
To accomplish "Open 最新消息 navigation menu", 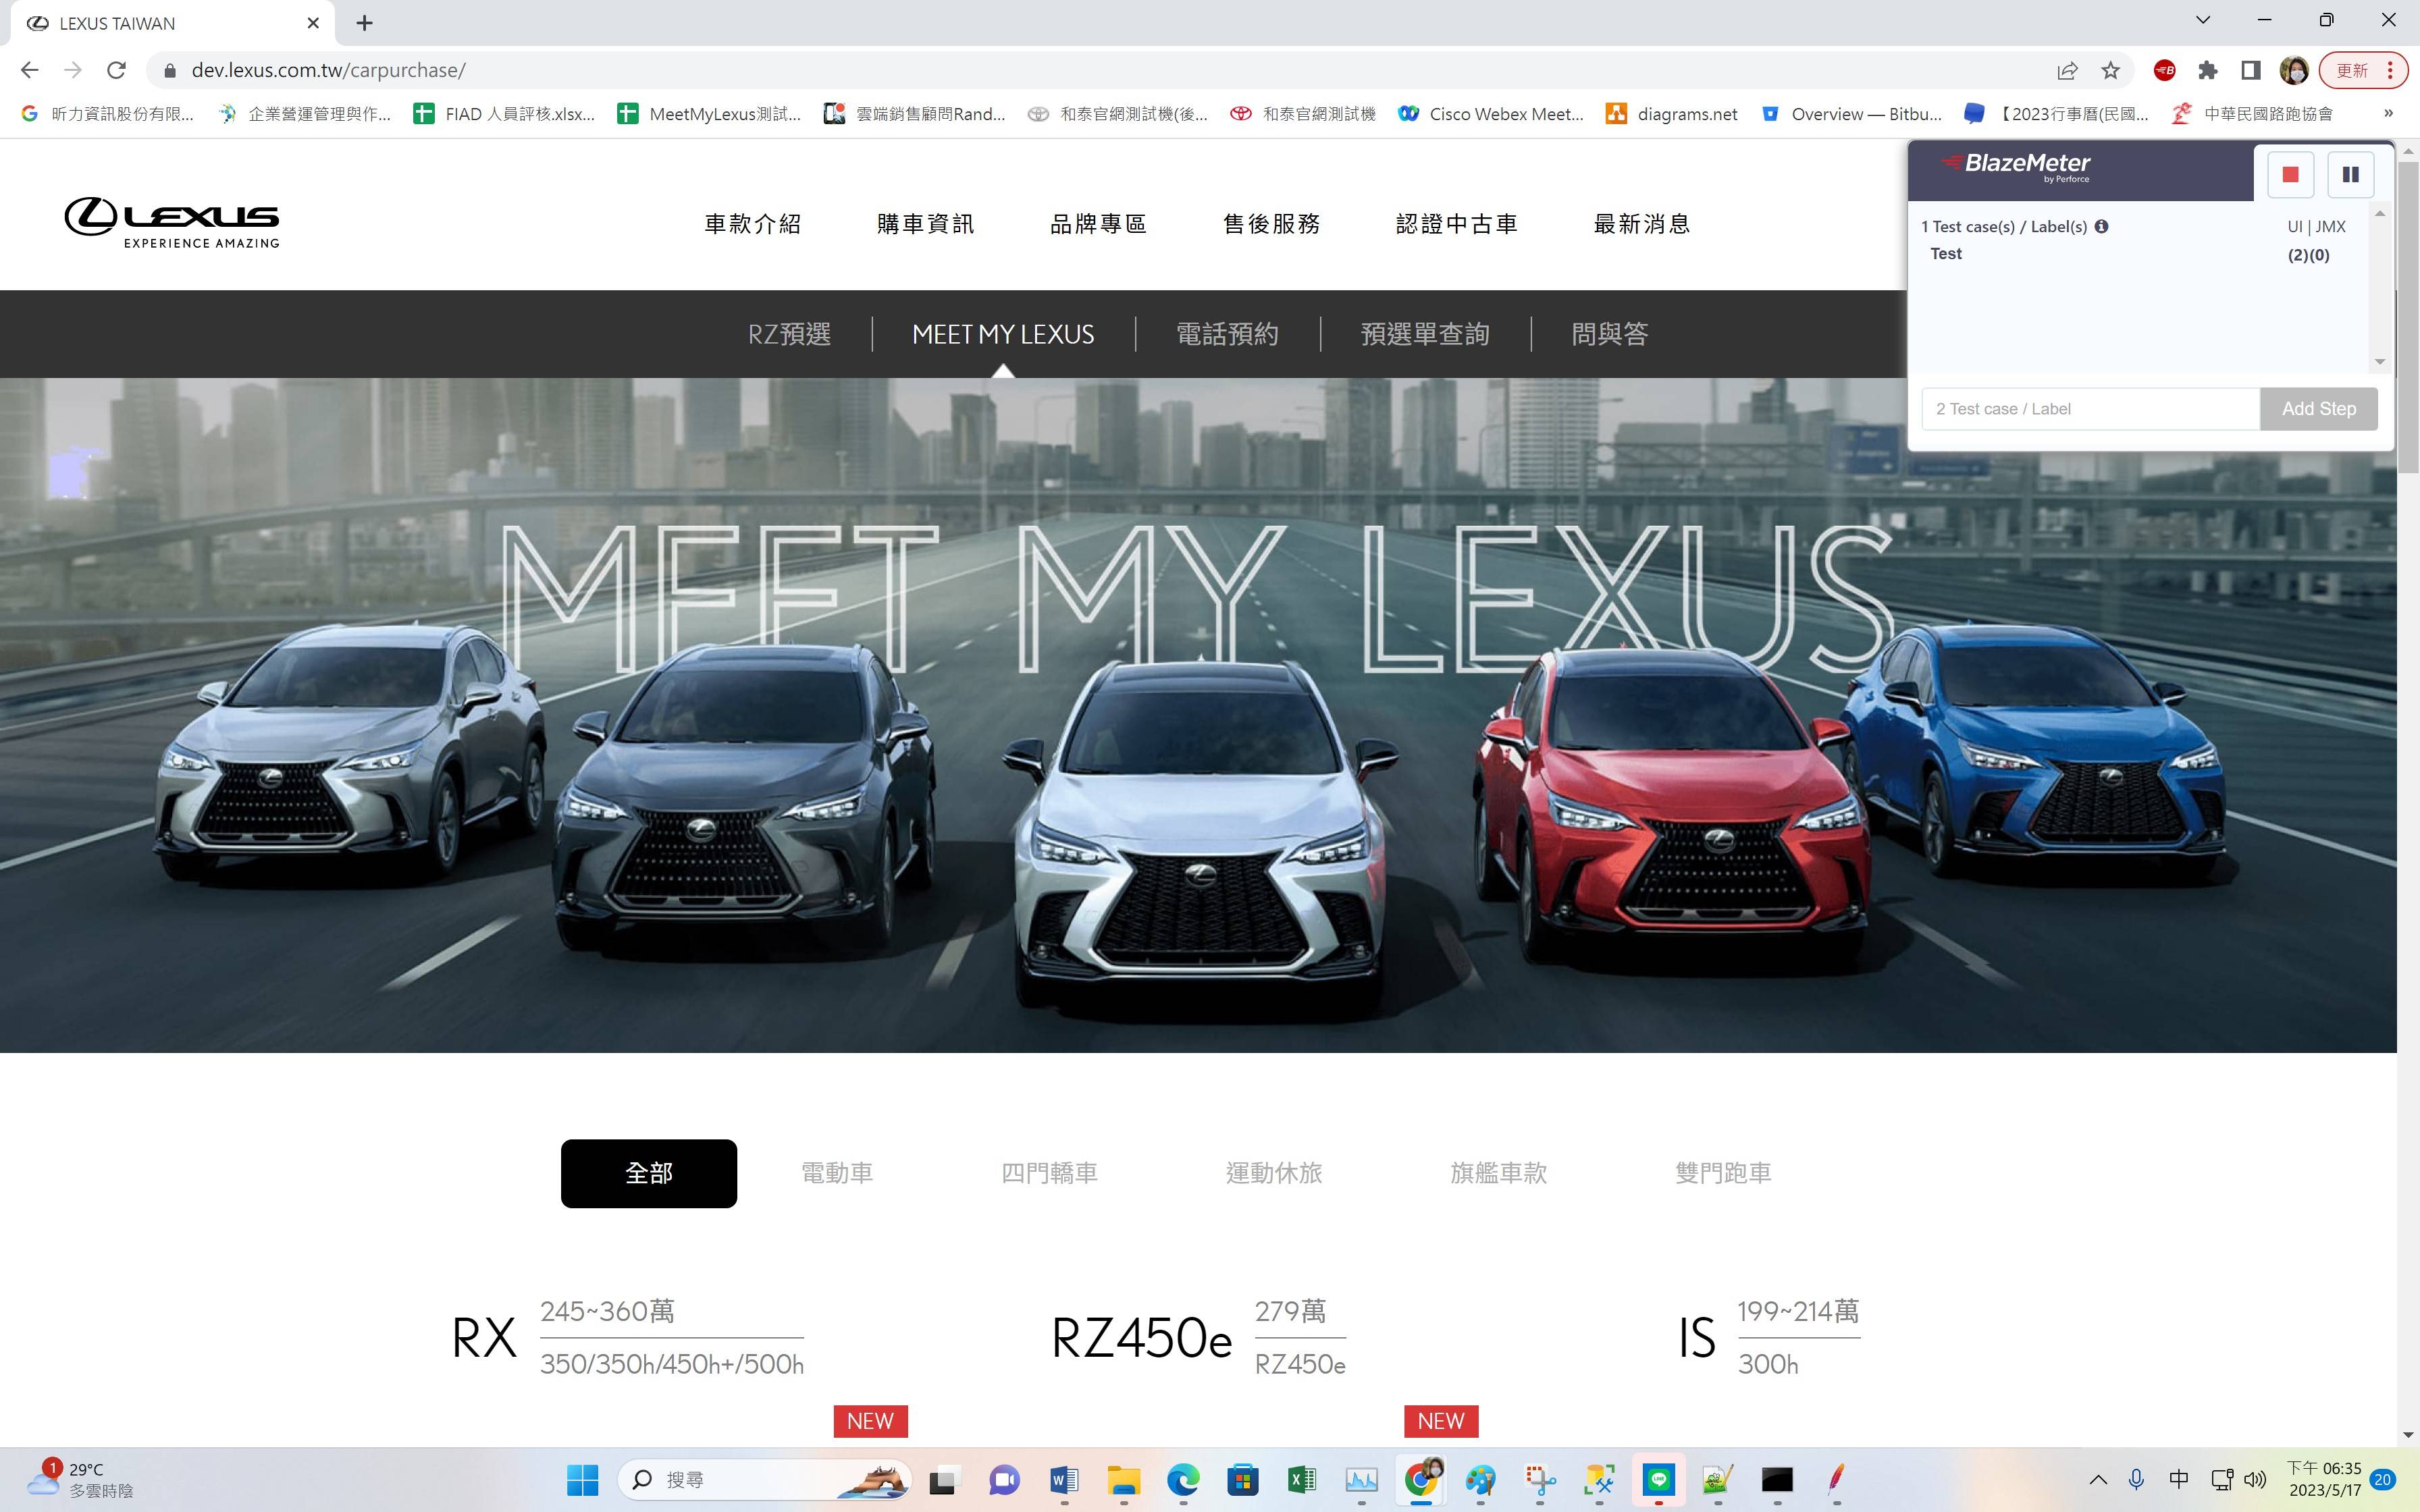I will [x=1642, y=224].
